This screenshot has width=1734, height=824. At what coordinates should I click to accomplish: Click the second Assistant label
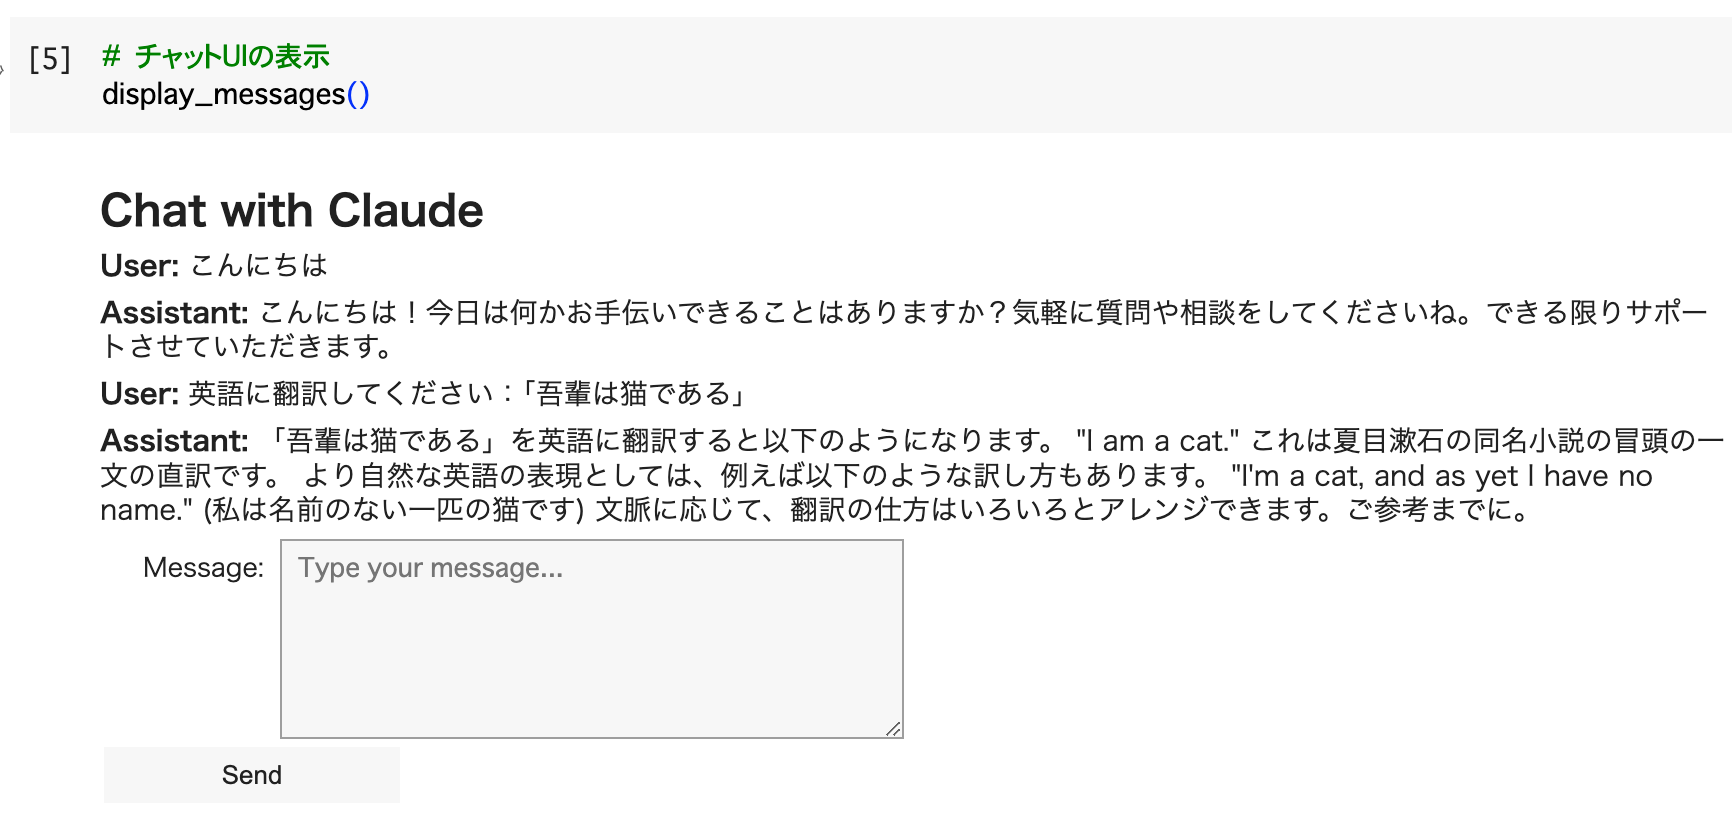click(174, 441)
